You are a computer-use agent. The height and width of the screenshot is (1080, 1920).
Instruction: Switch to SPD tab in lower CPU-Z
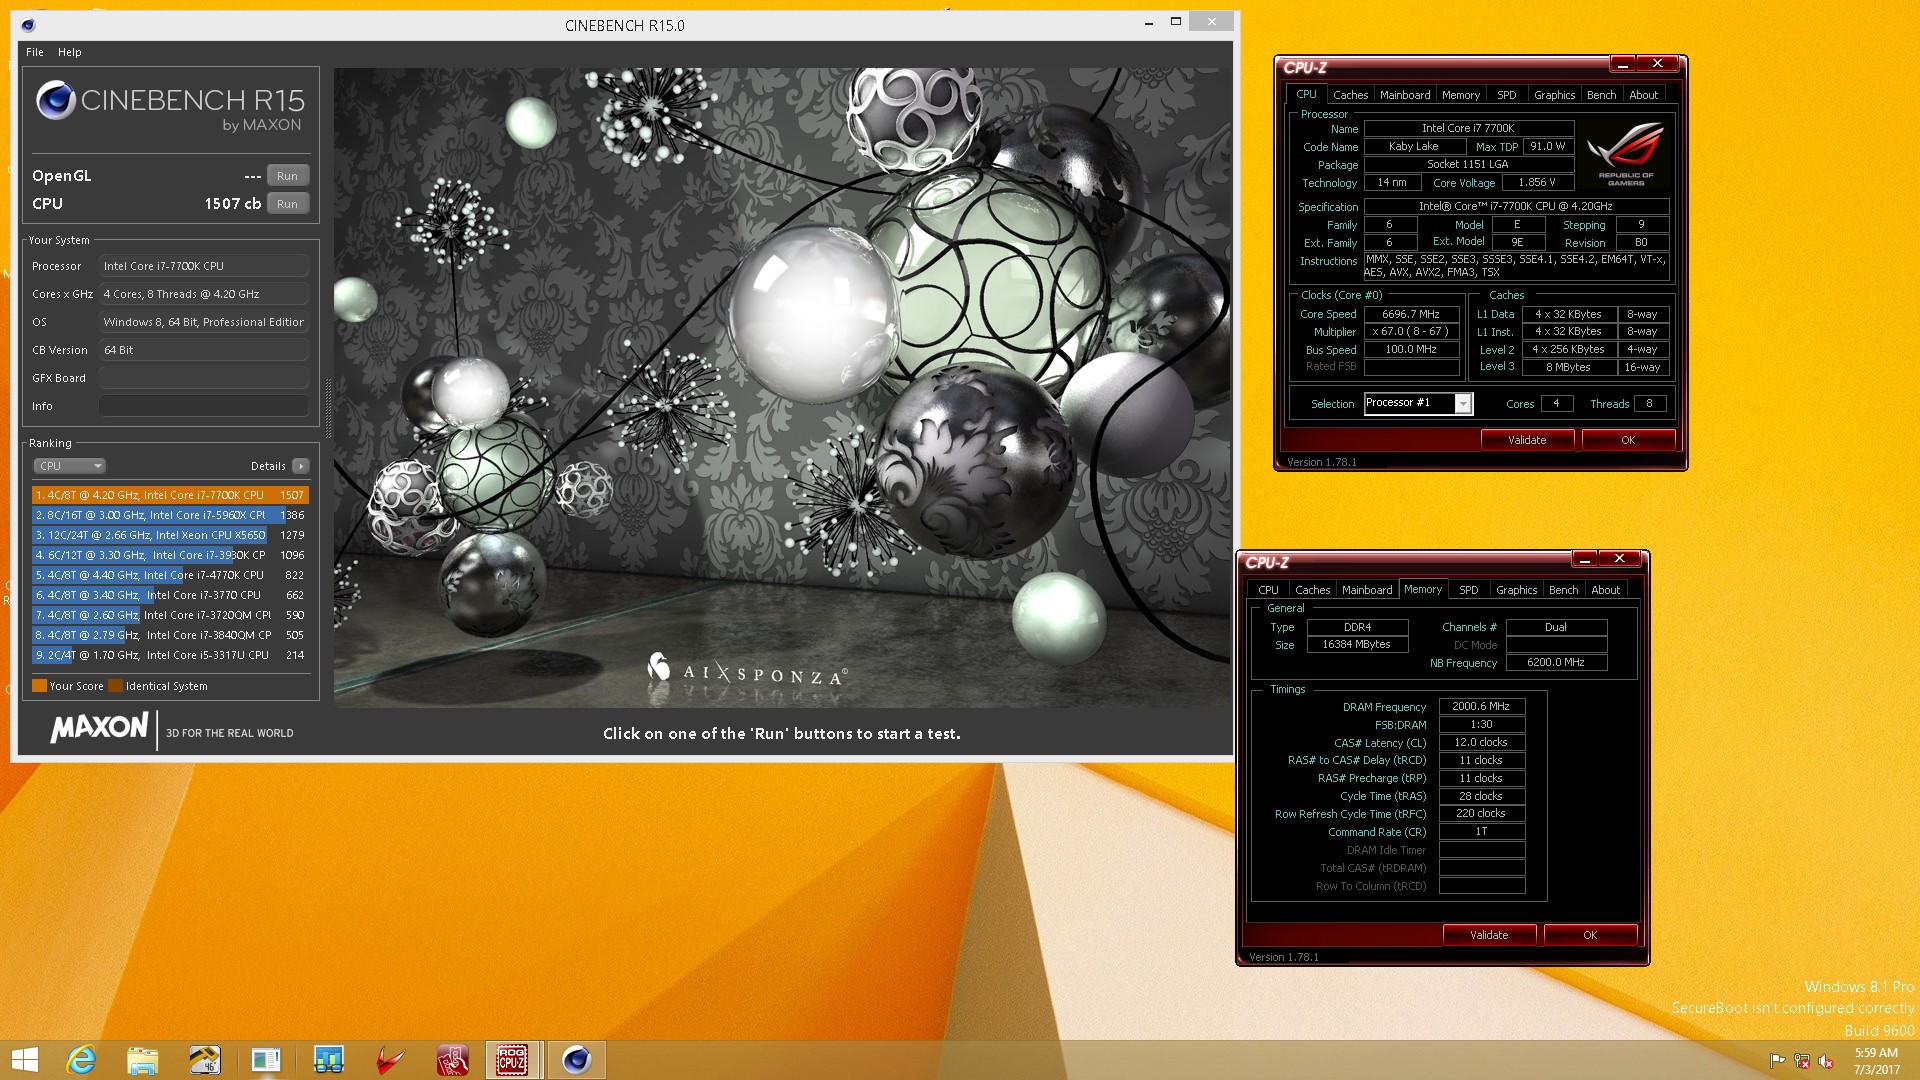click(1469, 590)
